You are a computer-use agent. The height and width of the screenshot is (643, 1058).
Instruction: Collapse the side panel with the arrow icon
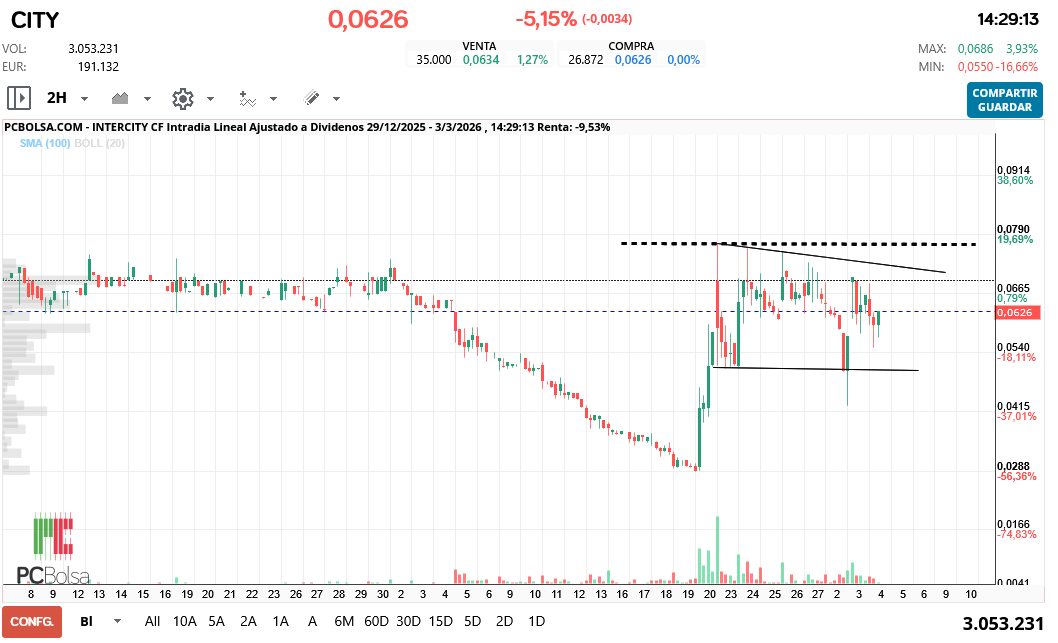click(x=18, y=97)
